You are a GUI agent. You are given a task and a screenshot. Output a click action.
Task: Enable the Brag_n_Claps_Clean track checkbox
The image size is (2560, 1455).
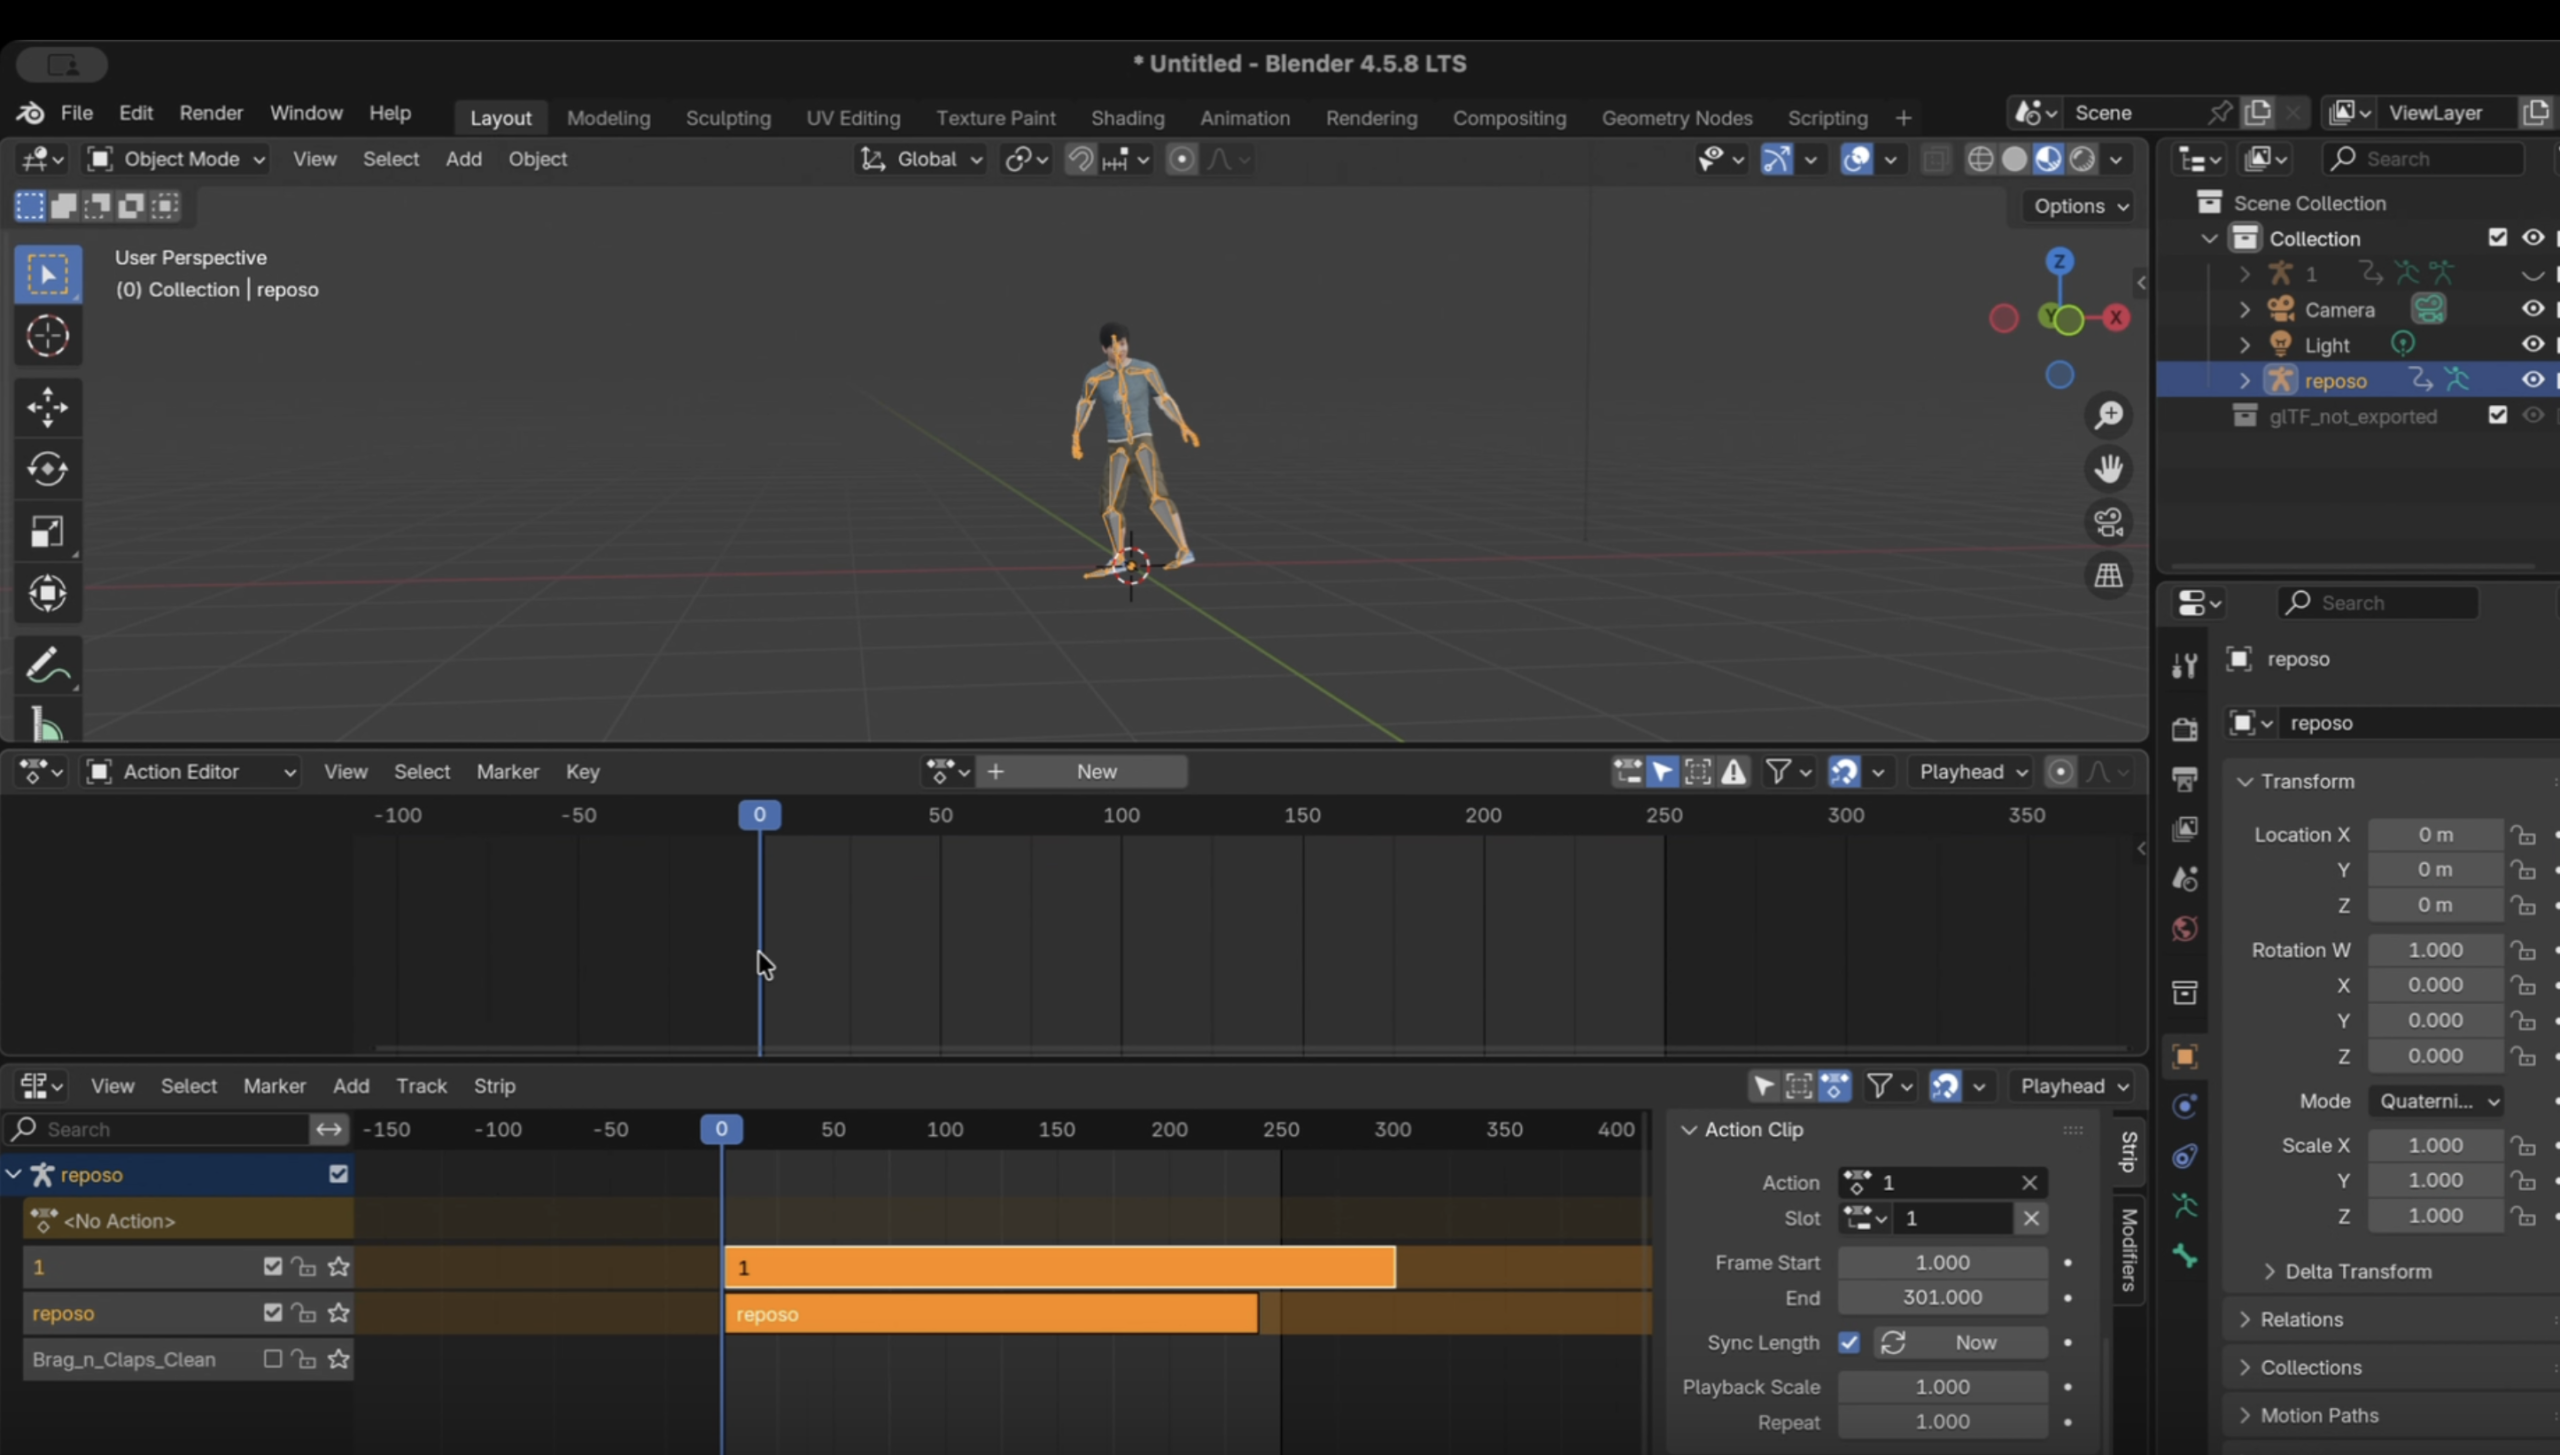(x=272, y=1359)
